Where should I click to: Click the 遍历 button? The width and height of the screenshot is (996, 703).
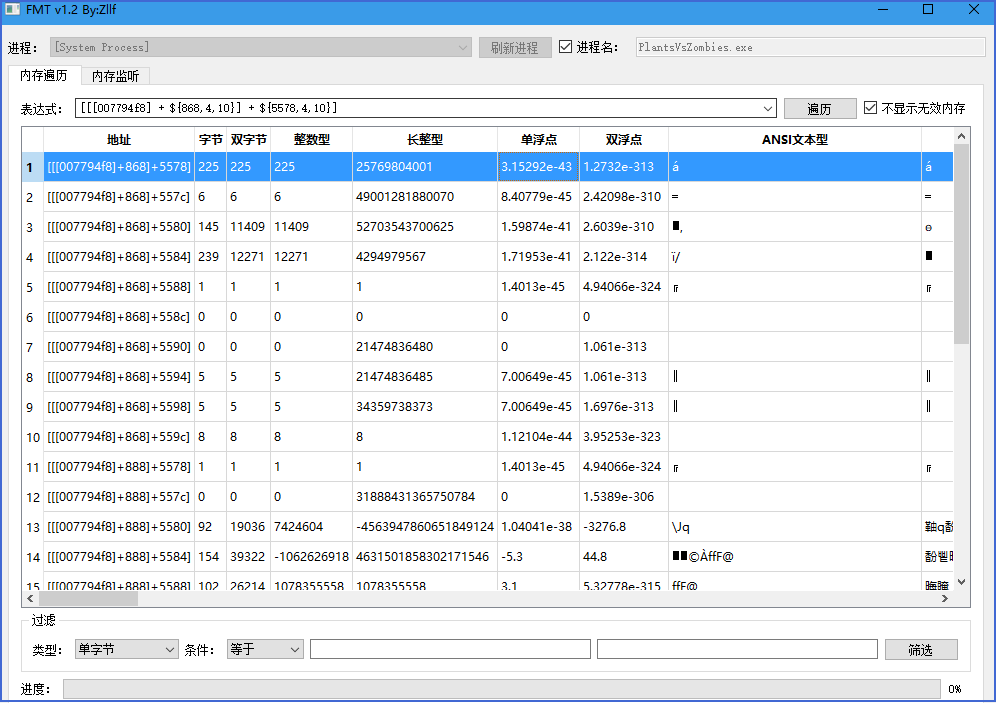pos(819,109)
